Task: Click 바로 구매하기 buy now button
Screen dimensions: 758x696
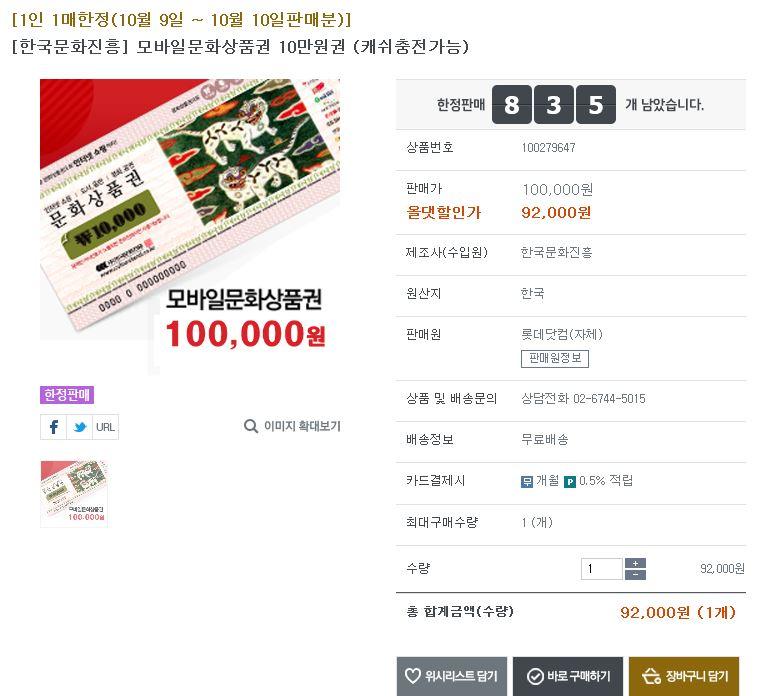Action: coord(568,676)
